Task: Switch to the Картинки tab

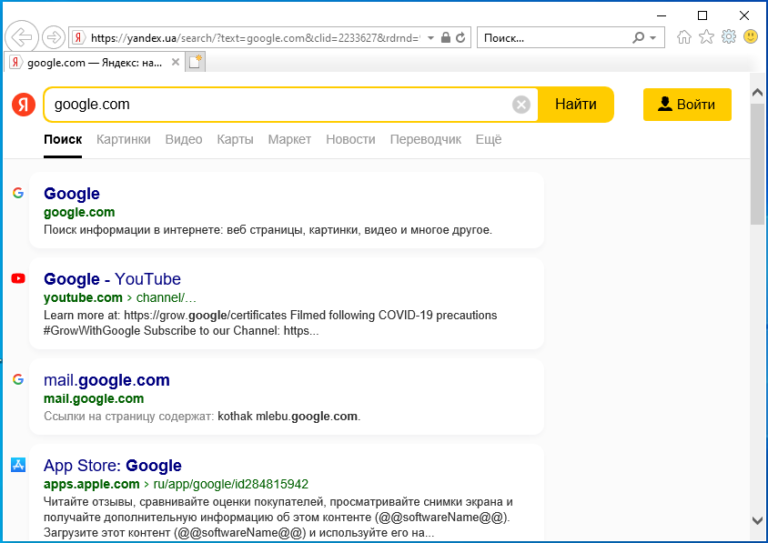Action: [123, 140]
